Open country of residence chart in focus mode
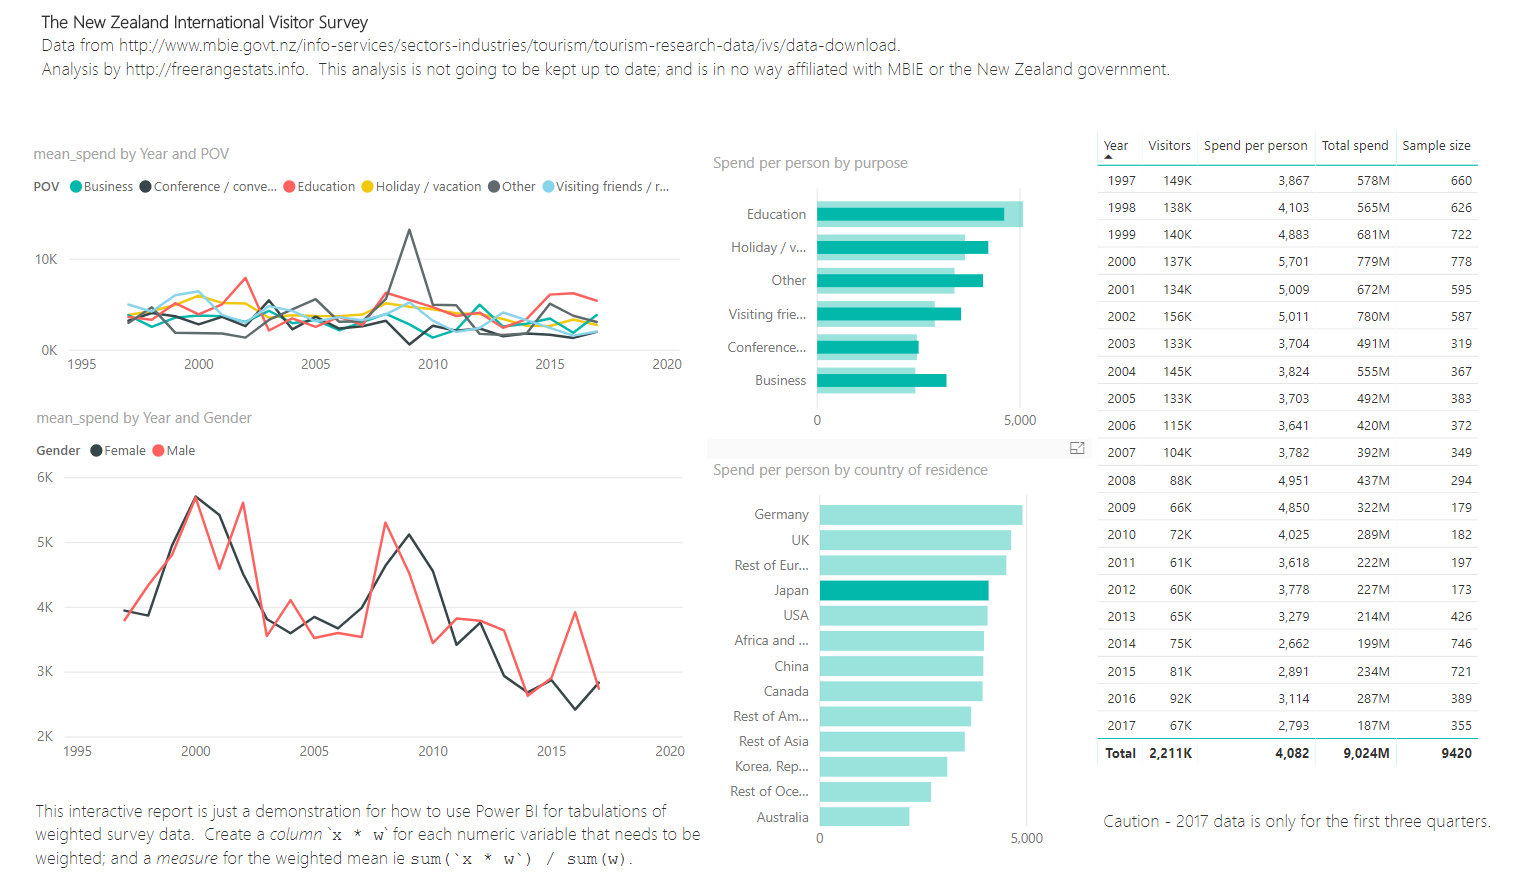This screenshot has width=1531, height=882. click(1077, 448)
